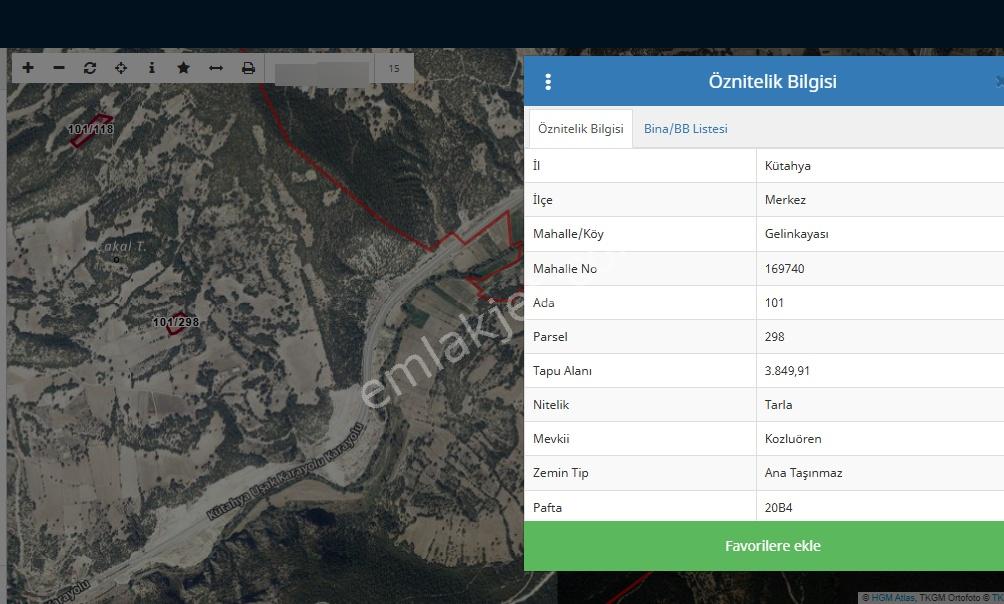Click the gray input field in toolbar
This screenshot has width=1004, height=604.
point(323,73)
